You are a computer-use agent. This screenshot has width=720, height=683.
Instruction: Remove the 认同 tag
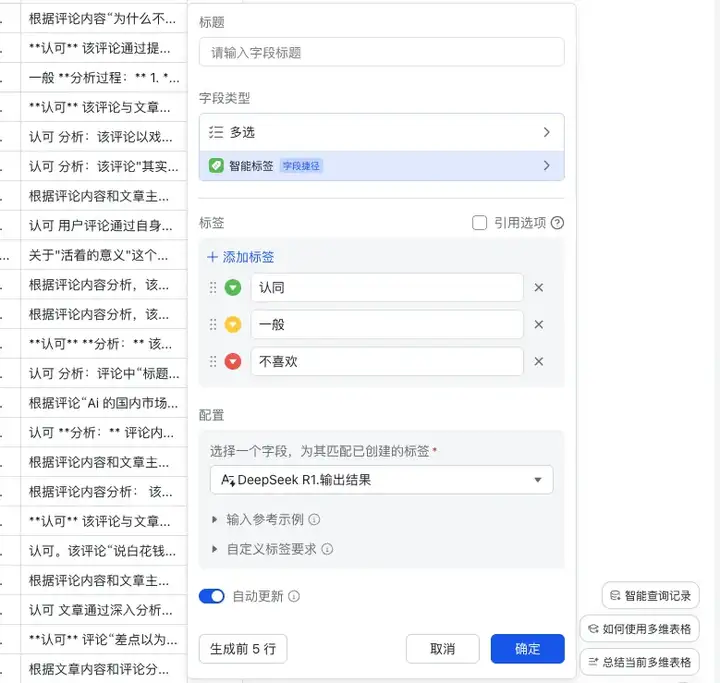539,288
